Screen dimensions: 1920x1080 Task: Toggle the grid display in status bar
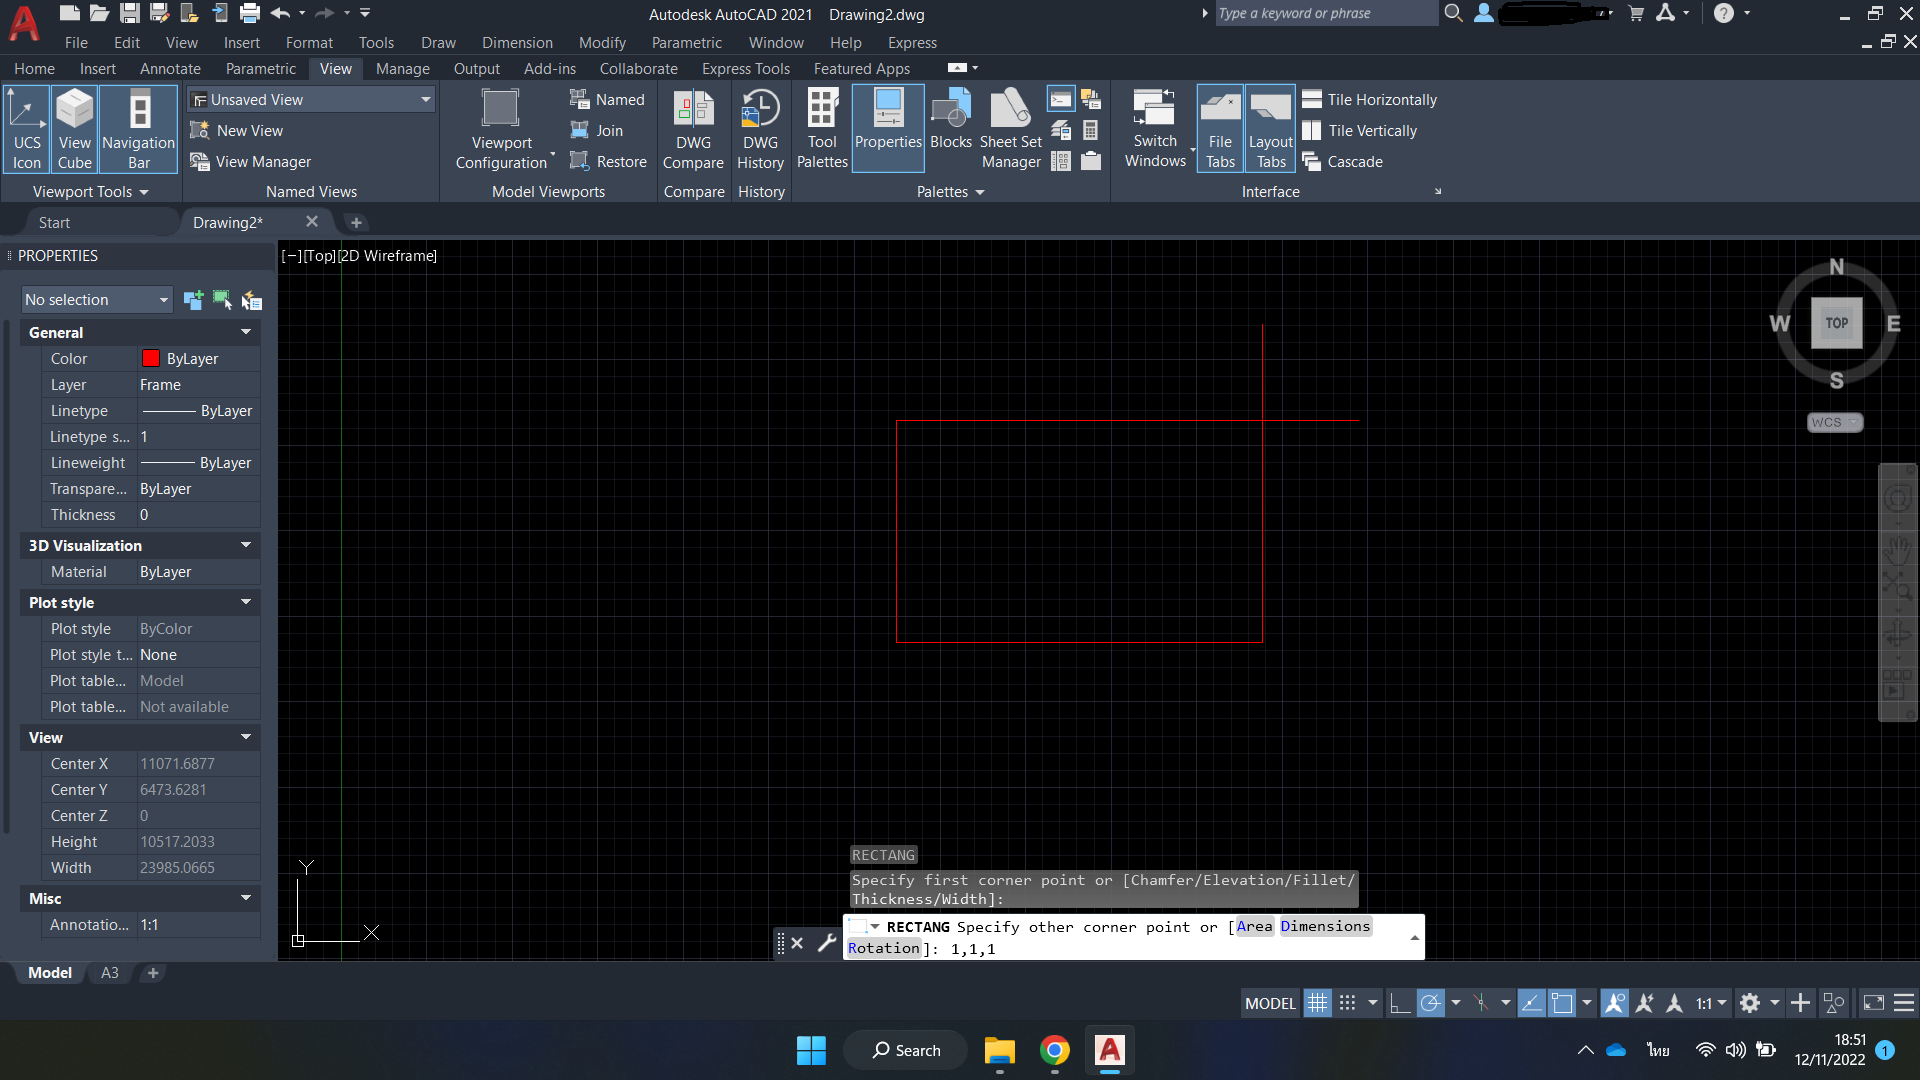pos(1318,1002)
